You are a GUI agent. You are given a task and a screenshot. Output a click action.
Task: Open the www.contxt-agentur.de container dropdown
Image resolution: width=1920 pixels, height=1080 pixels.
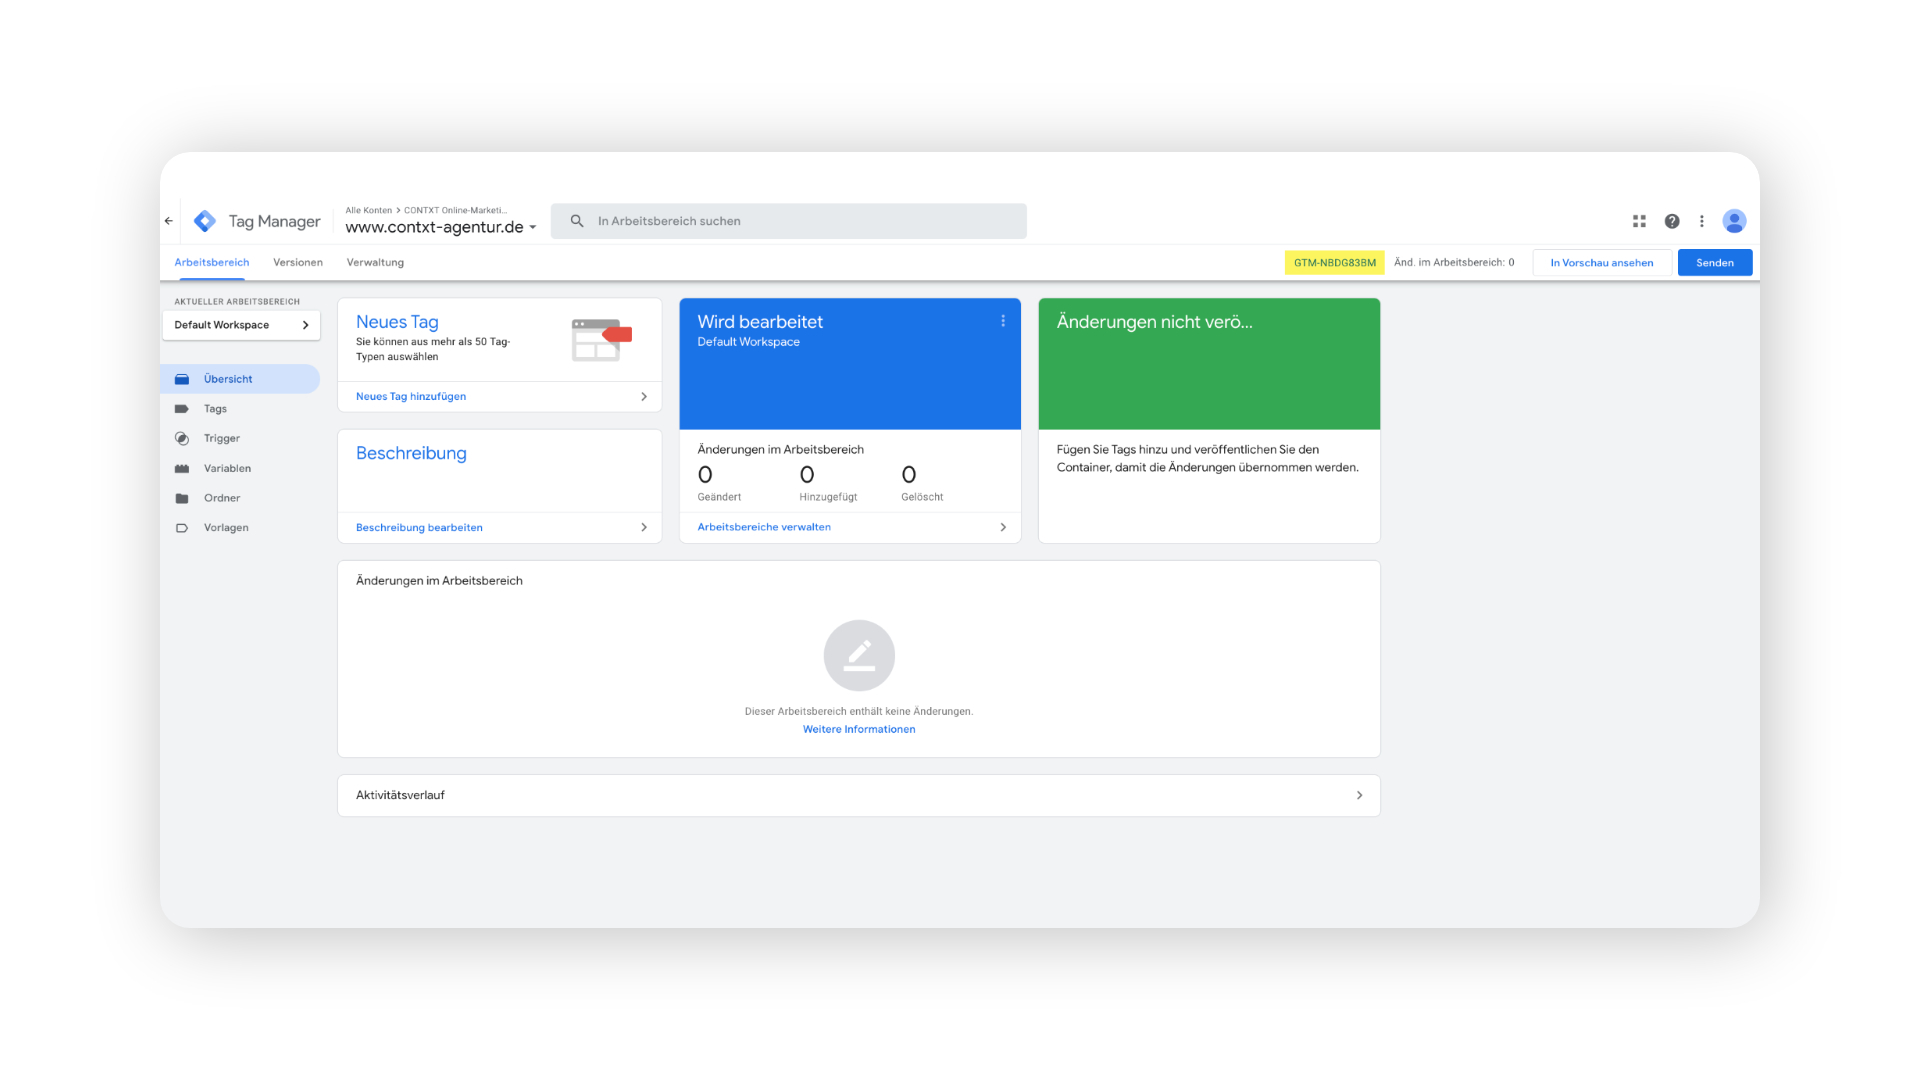point(441,227)
